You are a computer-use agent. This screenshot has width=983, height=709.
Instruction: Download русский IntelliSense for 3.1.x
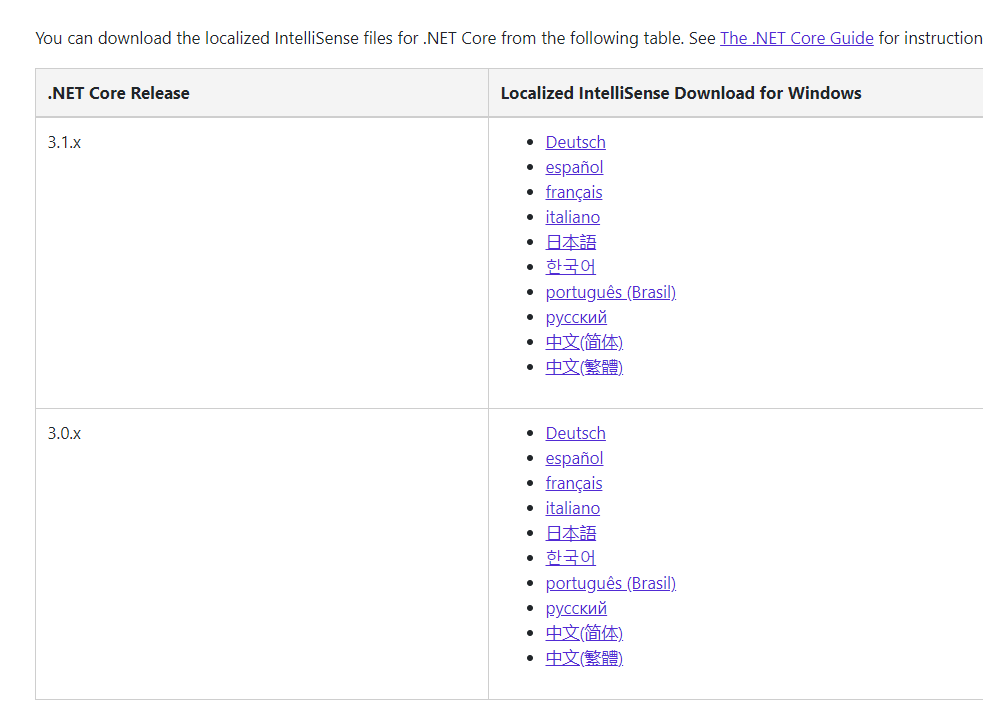click(576, 317)
